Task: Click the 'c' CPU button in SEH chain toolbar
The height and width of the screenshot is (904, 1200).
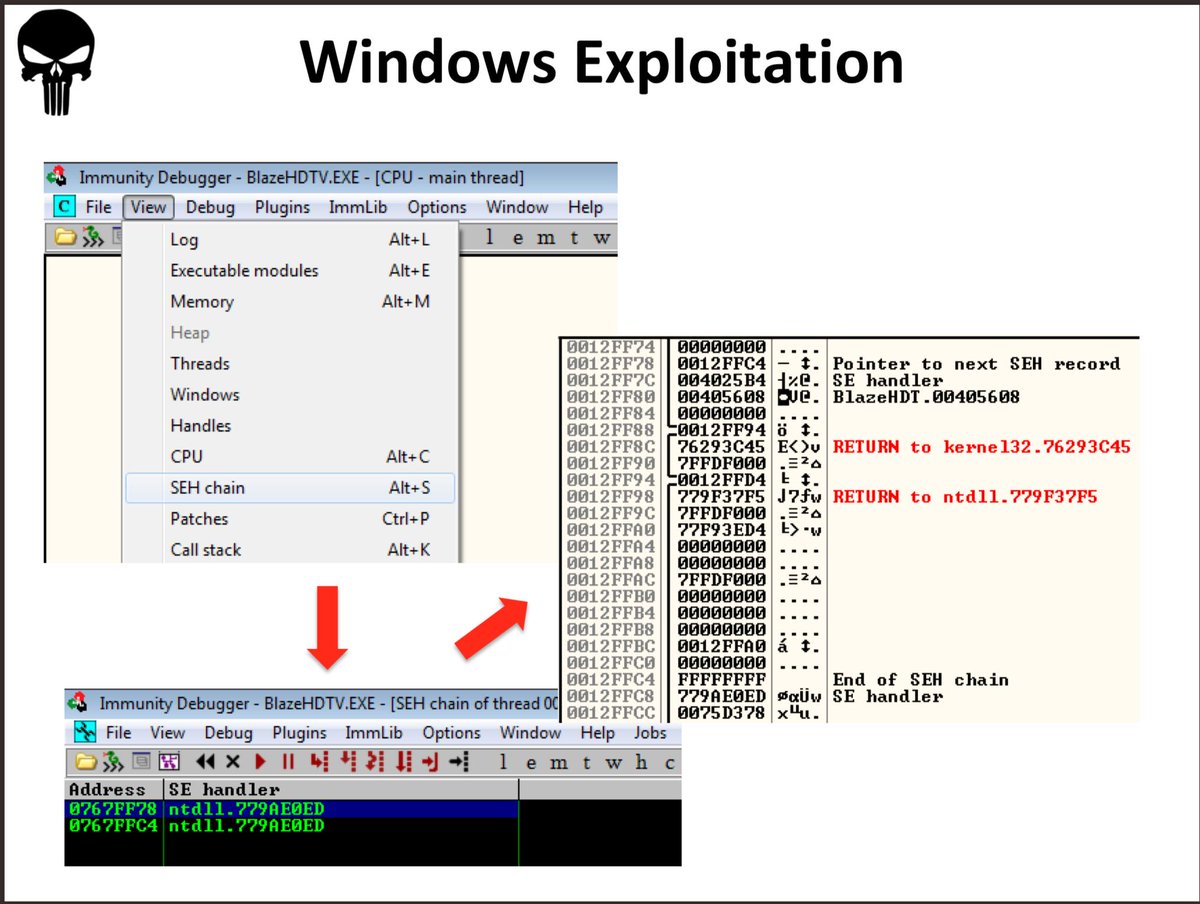Action: [670, 763]
